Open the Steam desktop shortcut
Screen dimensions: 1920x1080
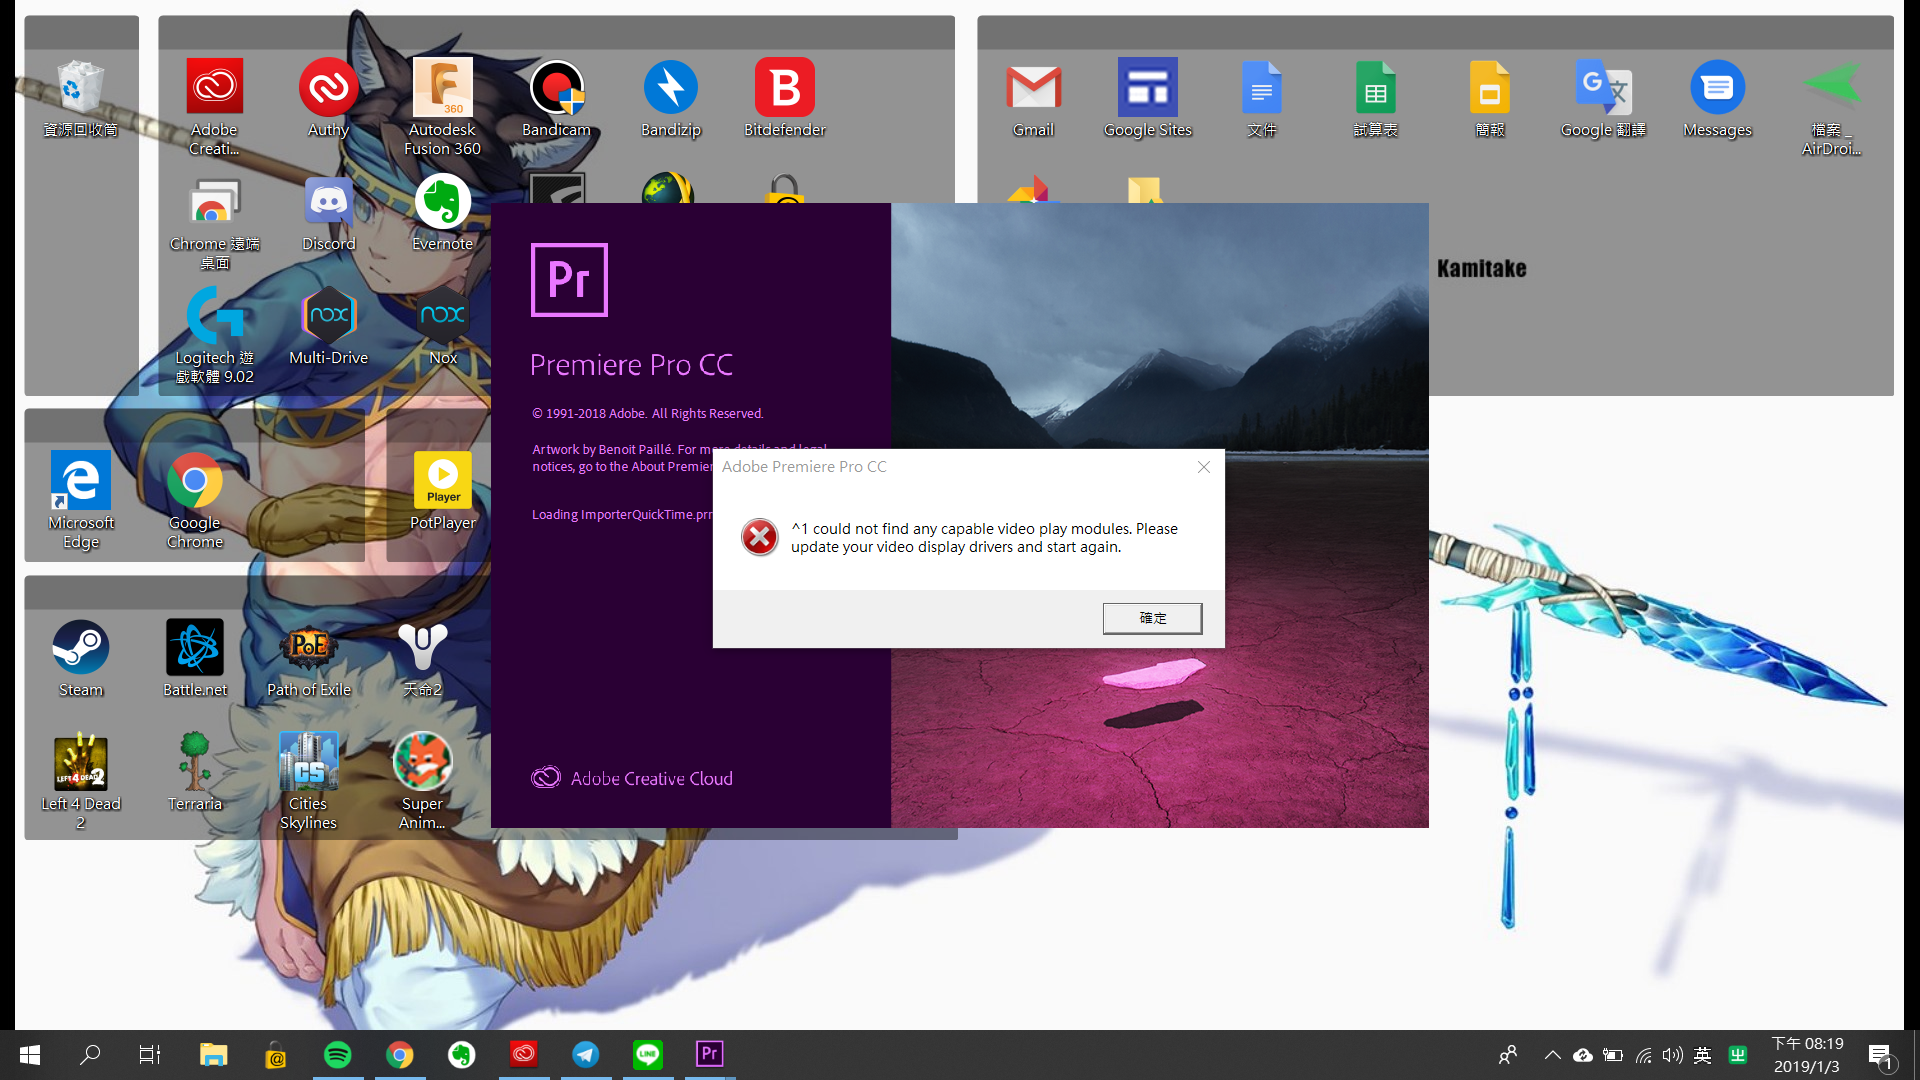click(80, 658)
